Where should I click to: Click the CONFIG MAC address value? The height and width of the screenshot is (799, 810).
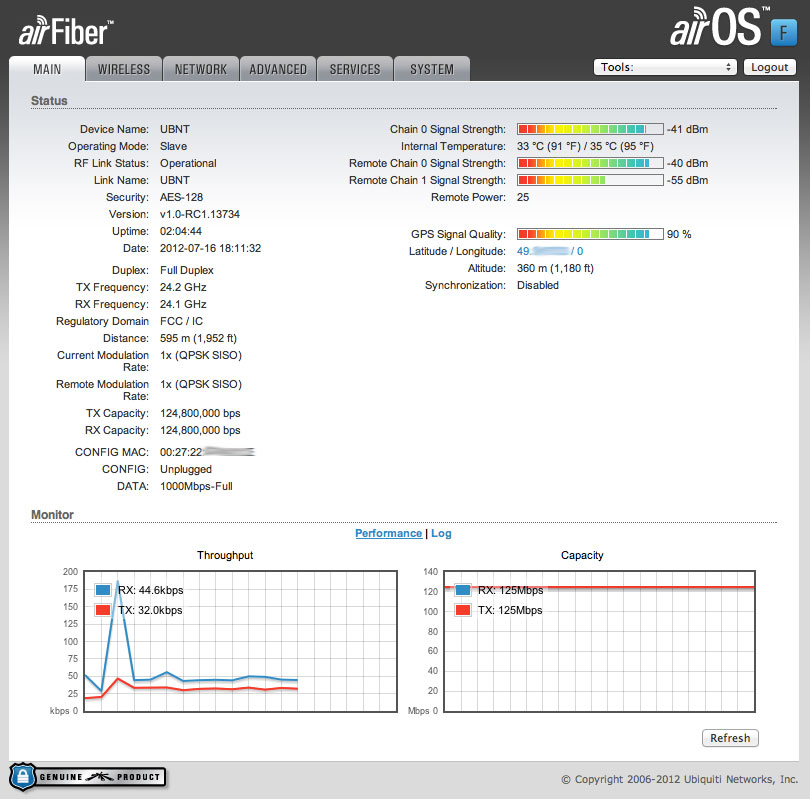point(207,452)
